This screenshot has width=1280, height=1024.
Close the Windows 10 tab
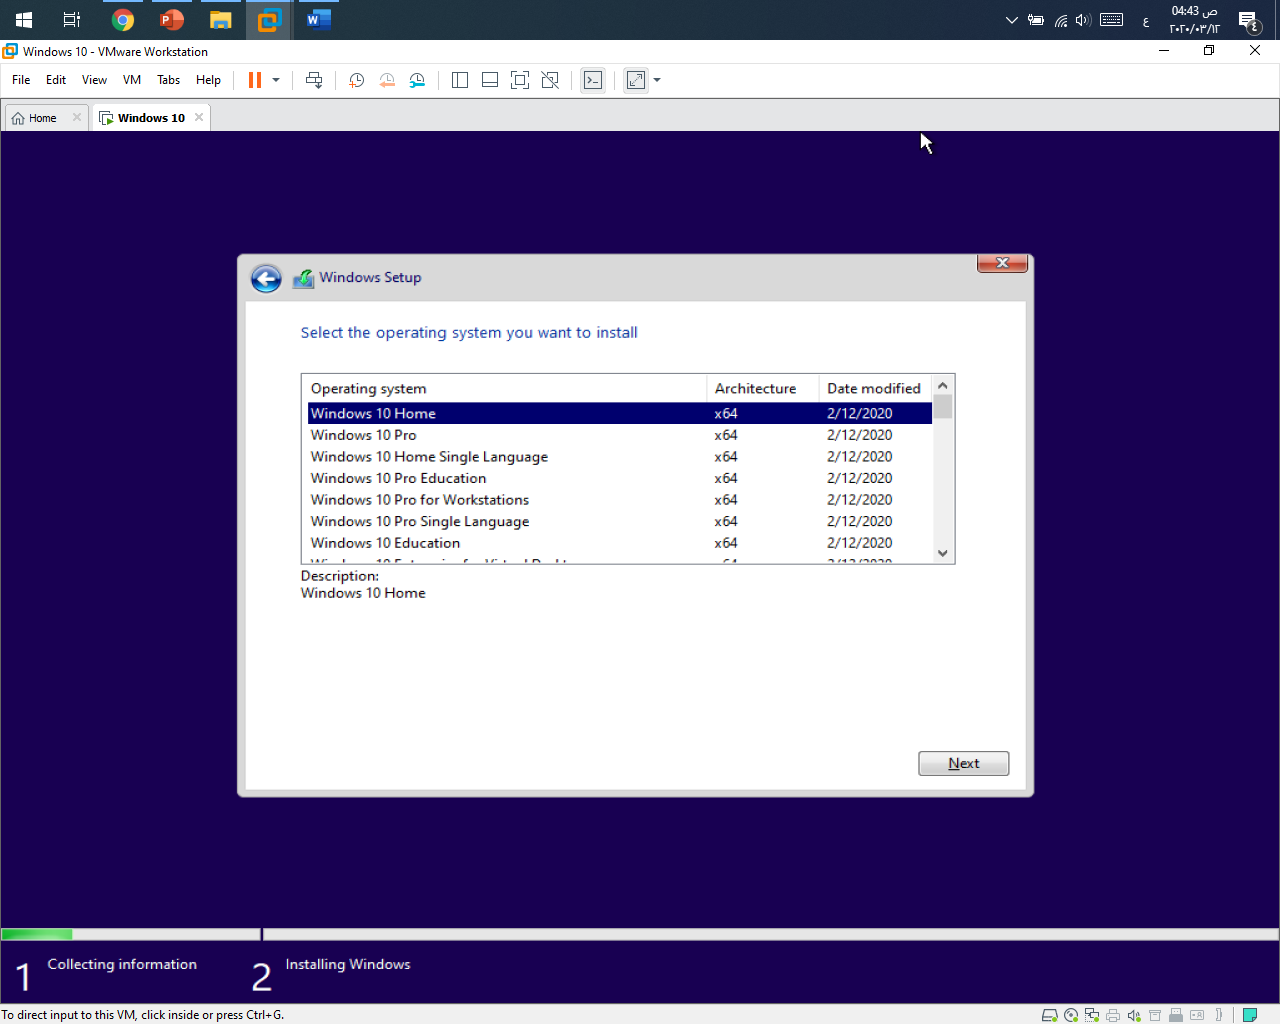[x=199, y=117]
